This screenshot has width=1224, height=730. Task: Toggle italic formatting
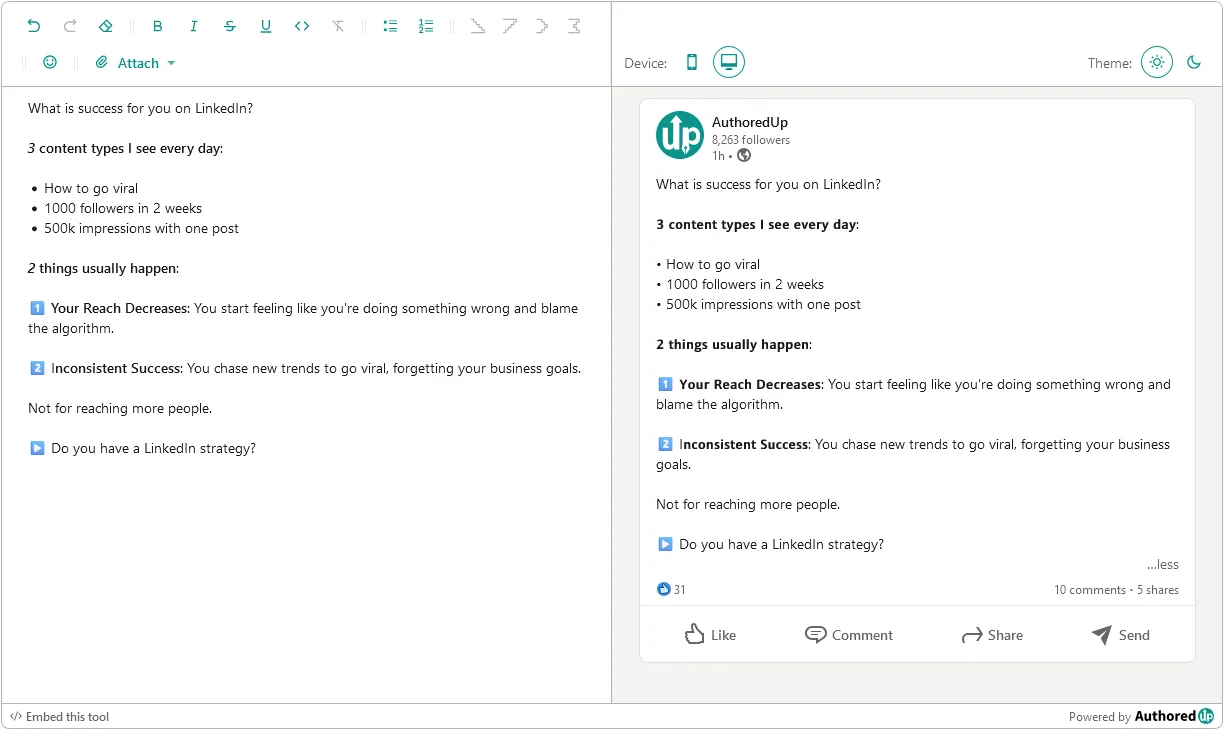click(194, 26)
